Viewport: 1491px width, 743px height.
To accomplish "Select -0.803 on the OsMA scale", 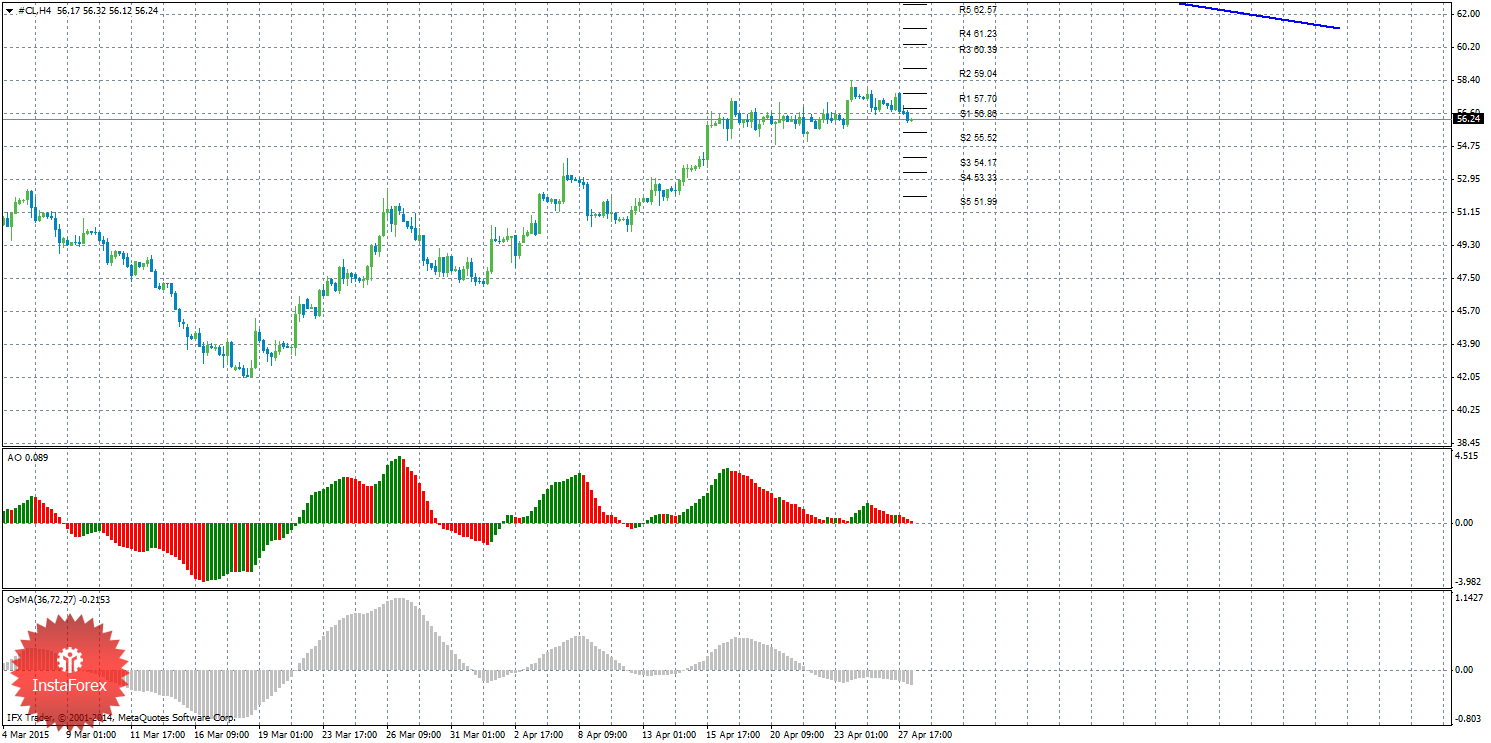I will [x=1467, y=718].
